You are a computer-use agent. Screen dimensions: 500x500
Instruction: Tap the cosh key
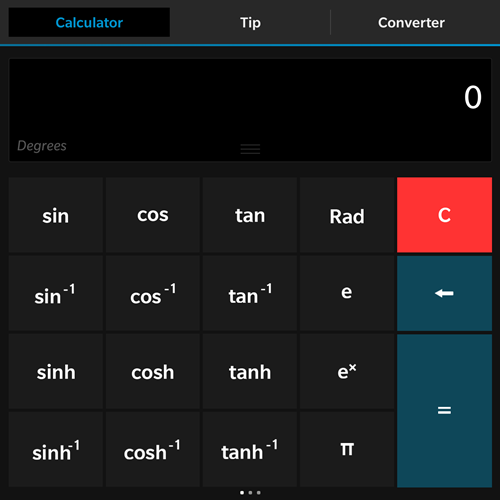point(153,372)
